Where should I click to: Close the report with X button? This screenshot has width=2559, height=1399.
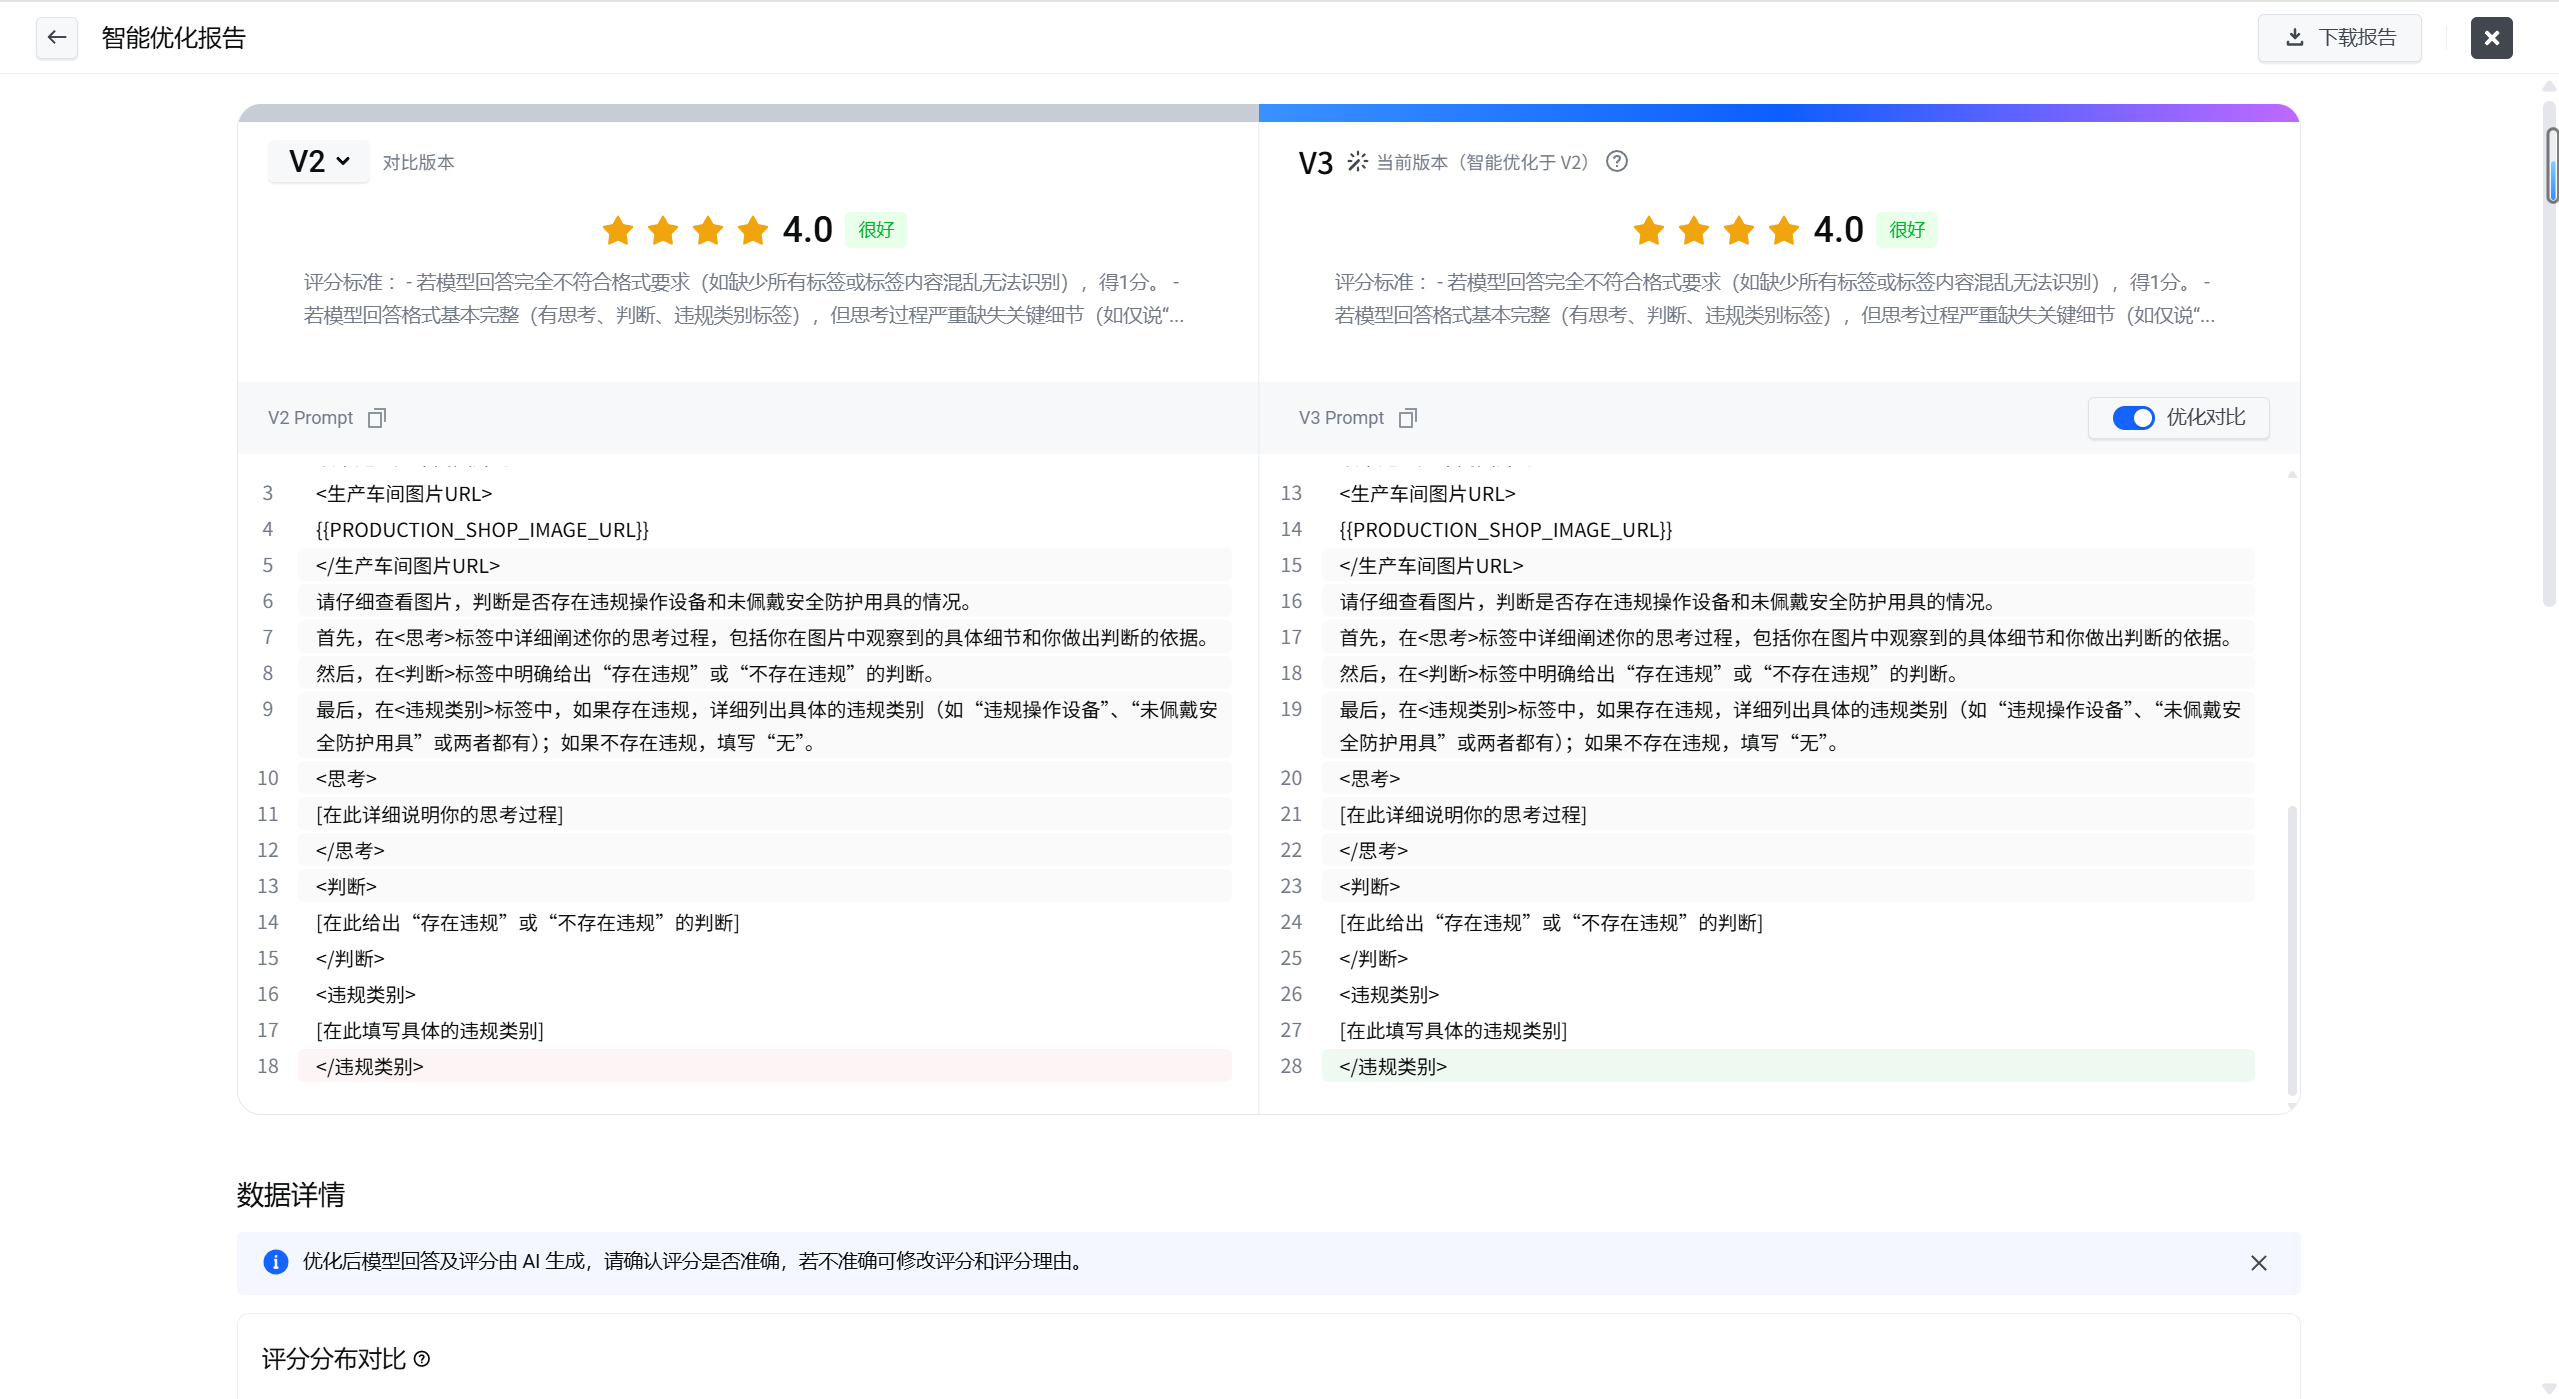point(2491,38)
